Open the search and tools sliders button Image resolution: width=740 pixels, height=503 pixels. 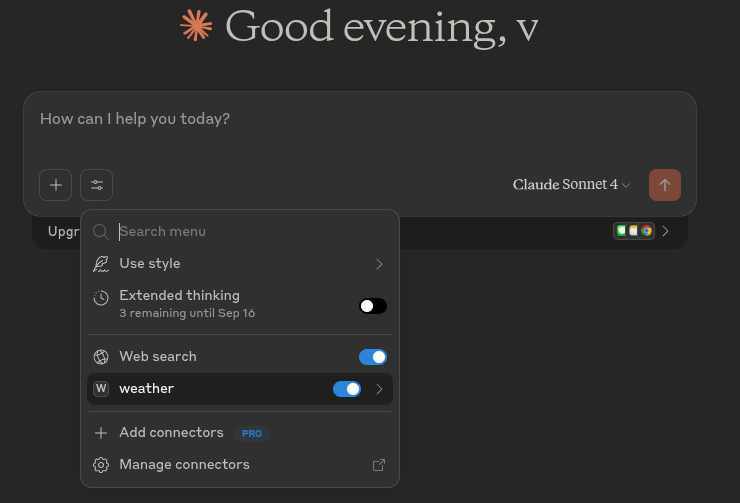click(97, 185)
